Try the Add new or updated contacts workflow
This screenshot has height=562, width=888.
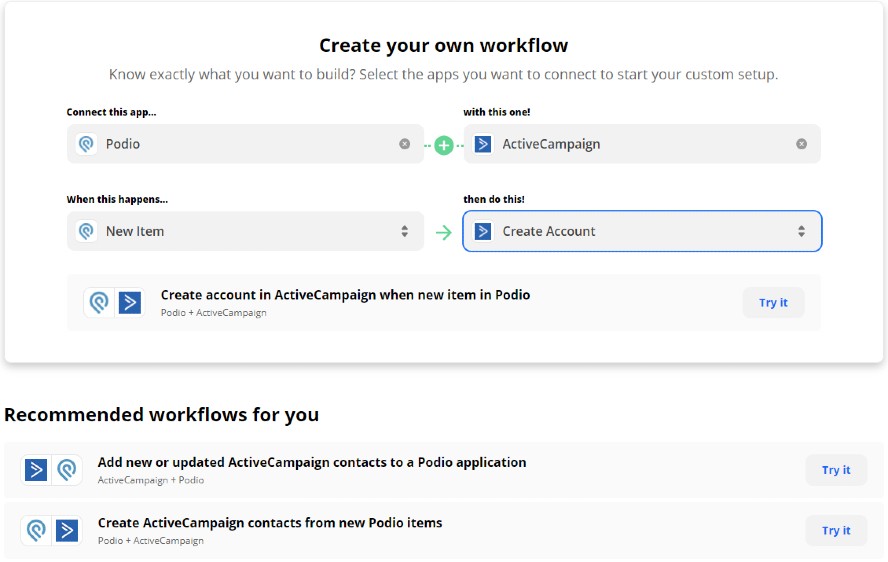coord(836,470)
